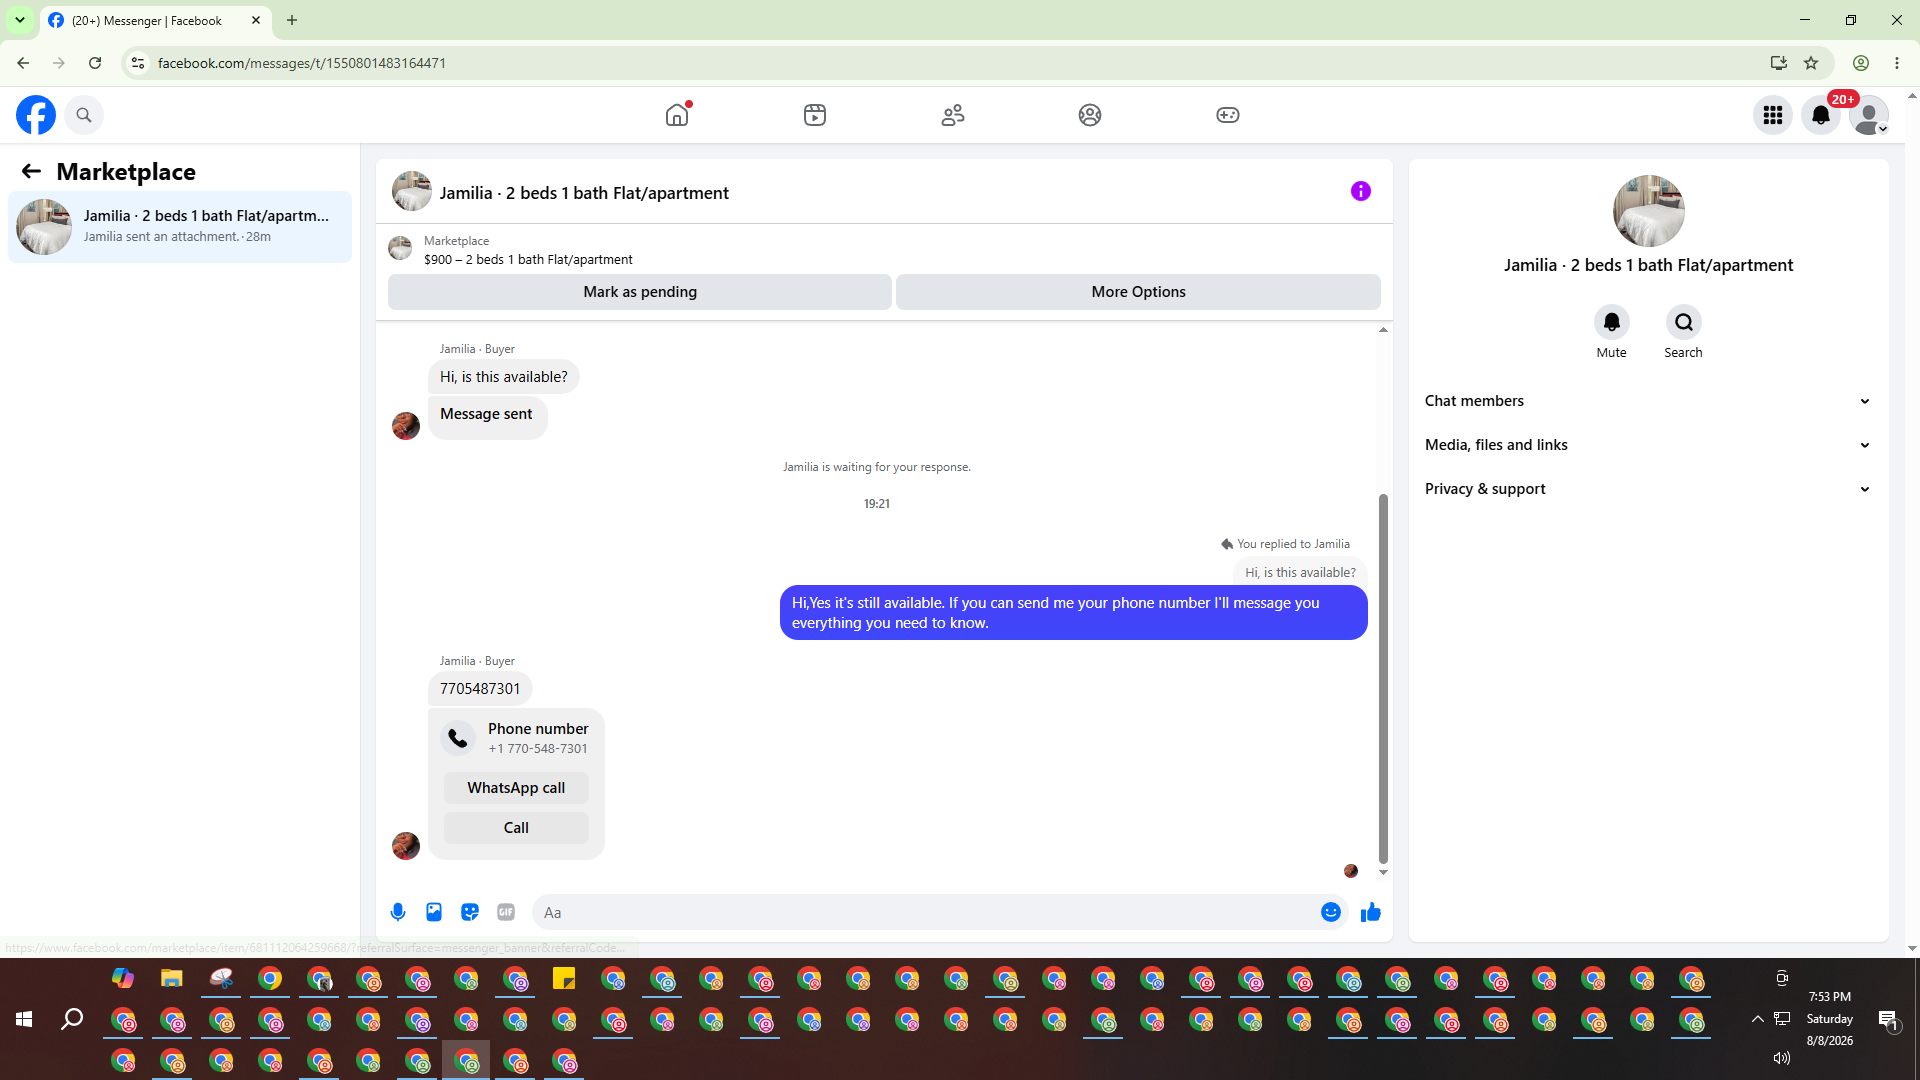
Task: Open a new browser tab
Action: 292,20
